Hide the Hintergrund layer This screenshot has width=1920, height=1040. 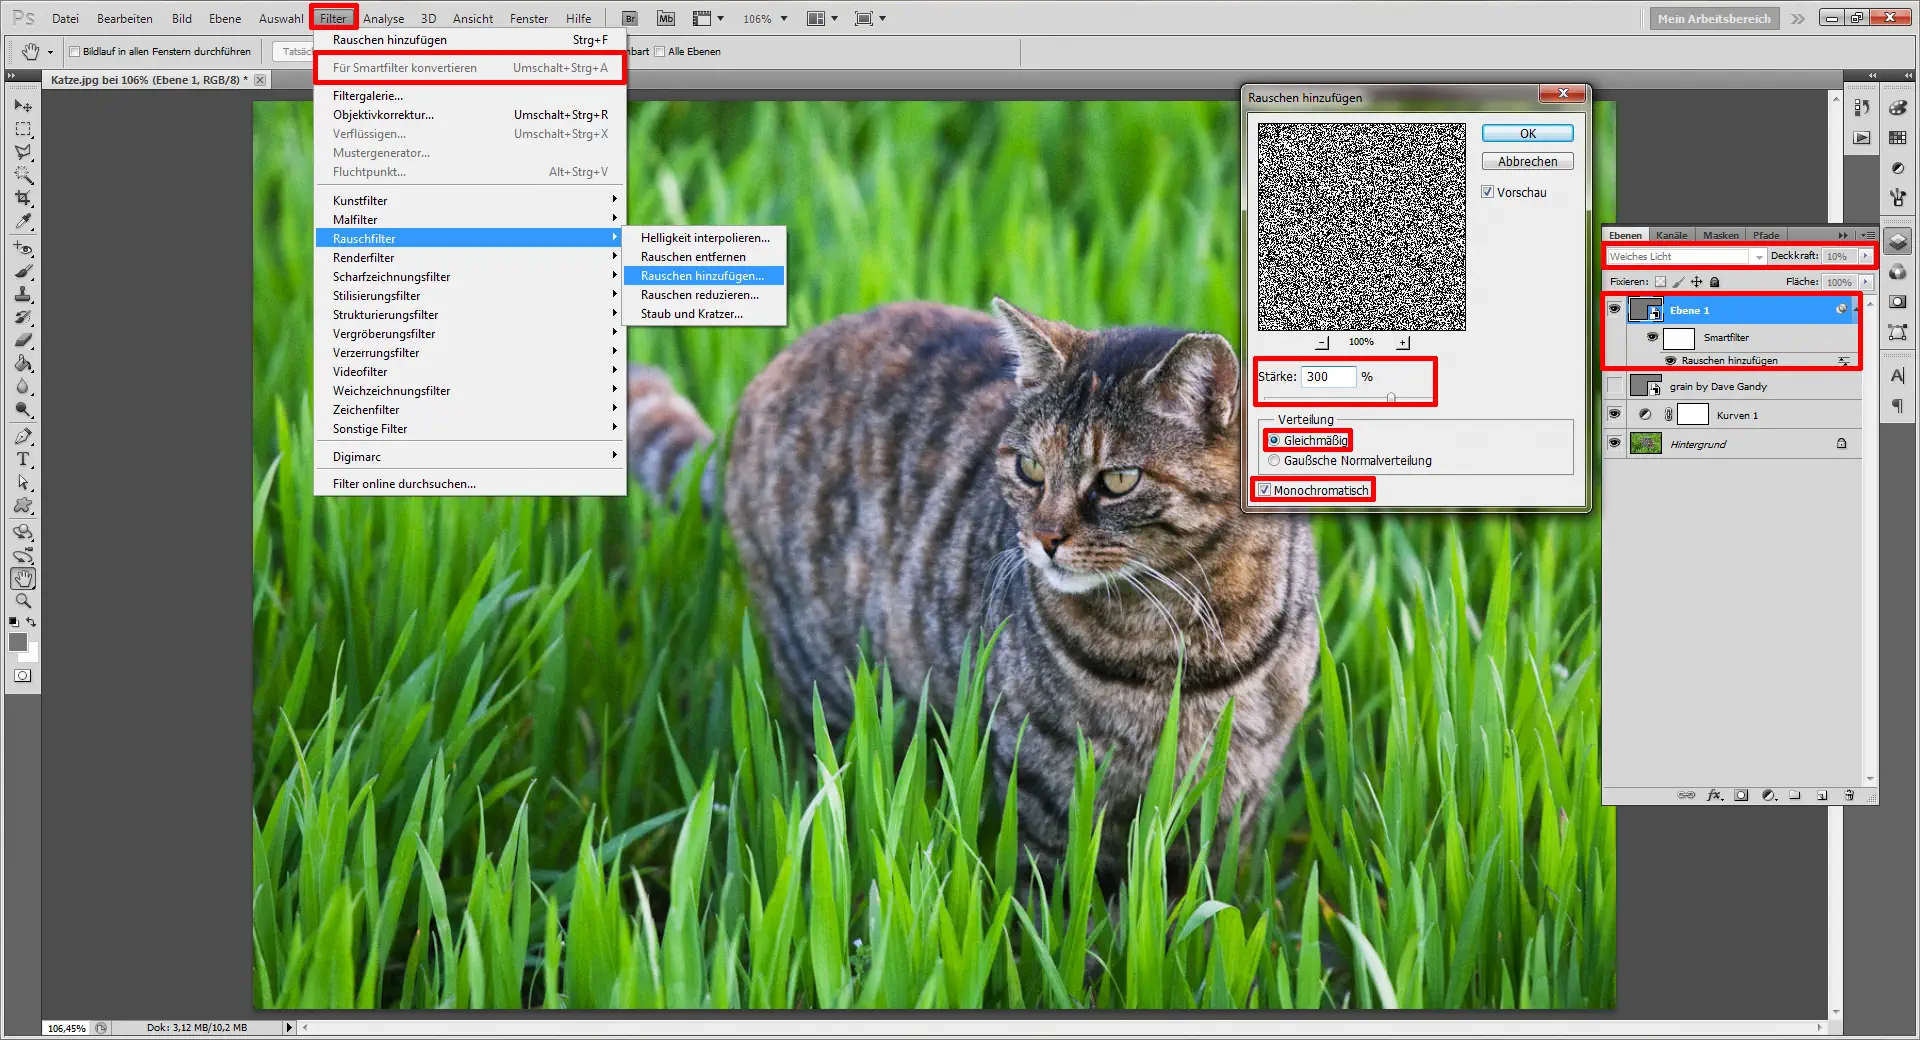(x=1615, y=443)
